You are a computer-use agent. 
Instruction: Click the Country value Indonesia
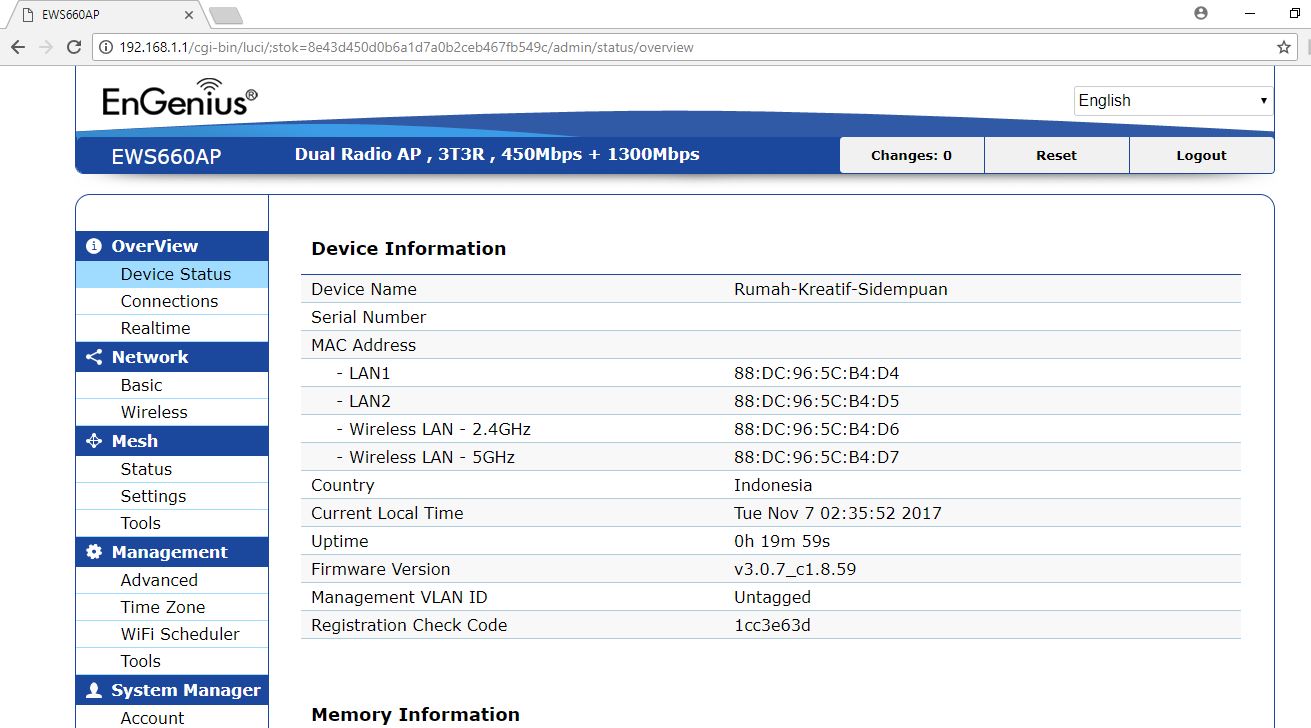point(773,485)
